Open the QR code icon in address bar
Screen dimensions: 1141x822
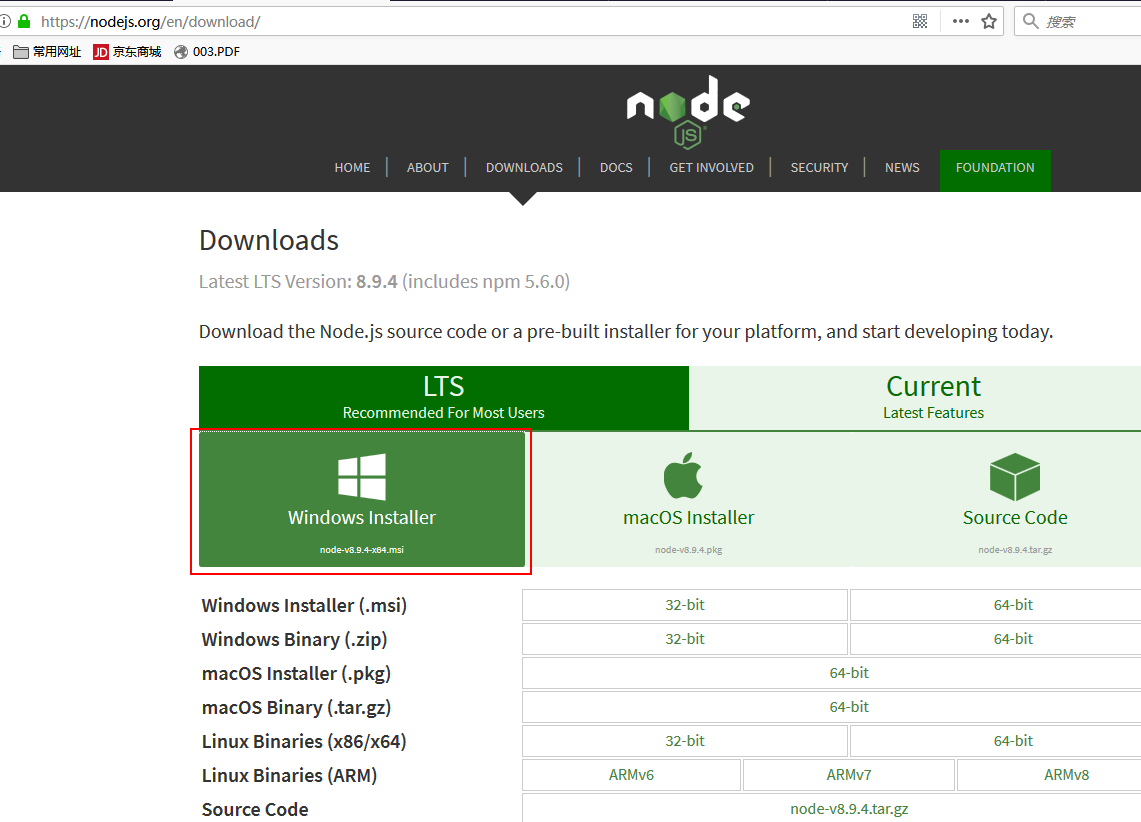920,21
